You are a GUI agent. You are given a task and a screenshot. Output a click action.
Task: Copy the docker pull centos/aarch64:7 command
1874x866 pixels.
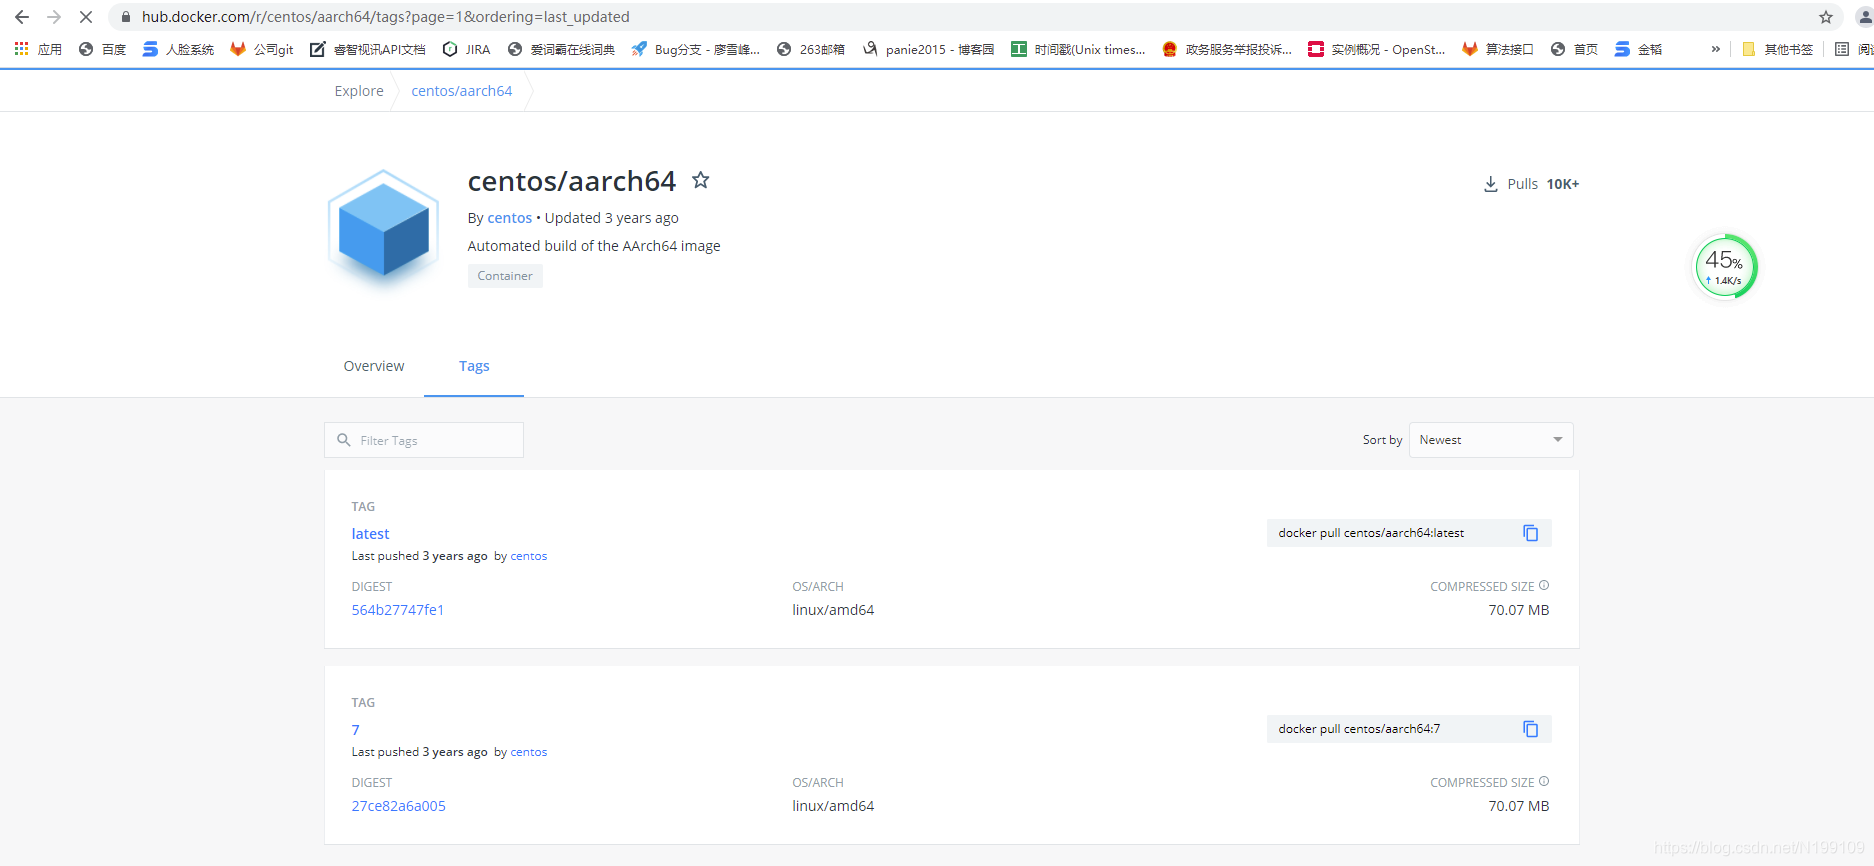[1530, 729]
